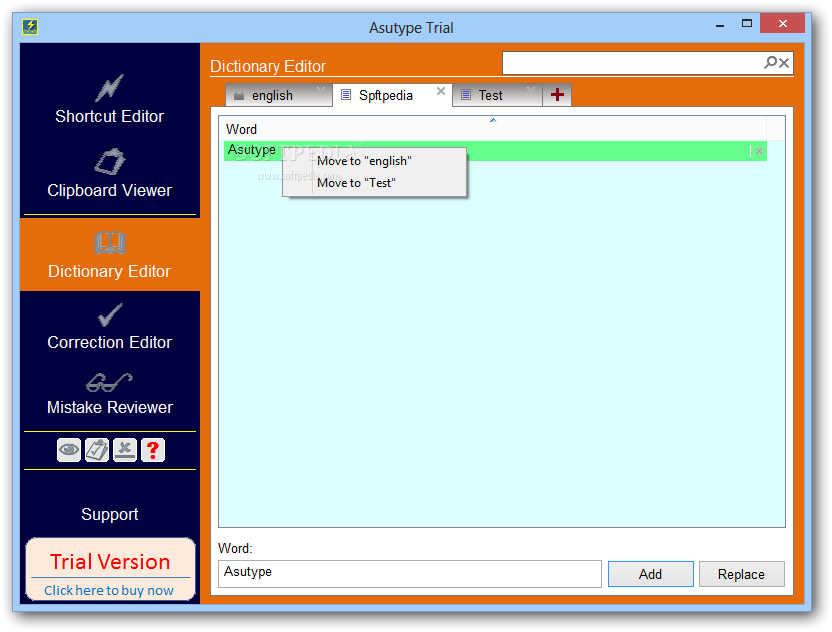
Task: Close the Spftpedia dictionary tab
Action: point(440,91)
